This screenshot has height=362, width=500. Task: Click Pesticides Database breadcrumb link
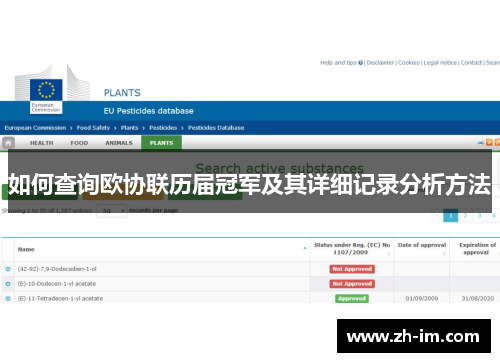(x=216, y=128)
